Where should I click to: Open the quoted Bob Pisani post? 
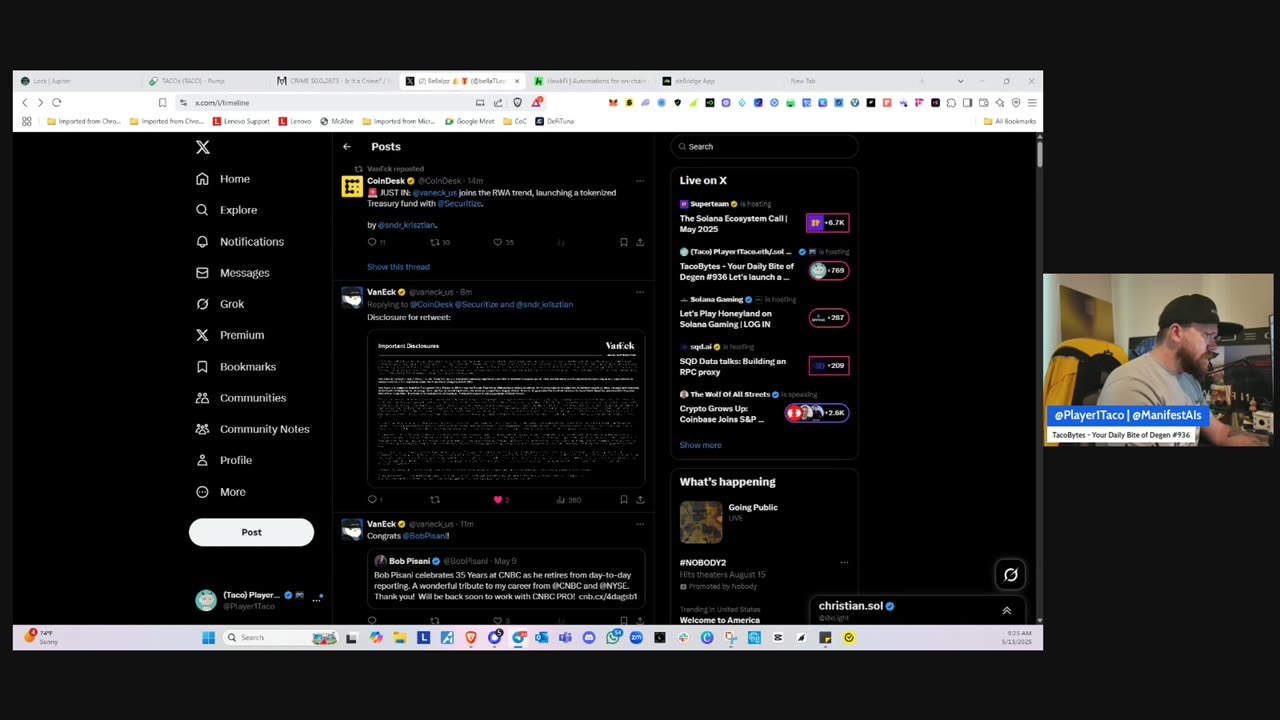pyautogui.click(x=506, y=579)
